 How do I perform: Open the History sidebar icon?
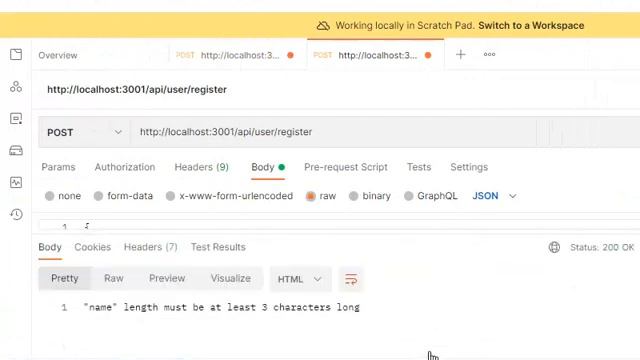[x=16, y=214]
